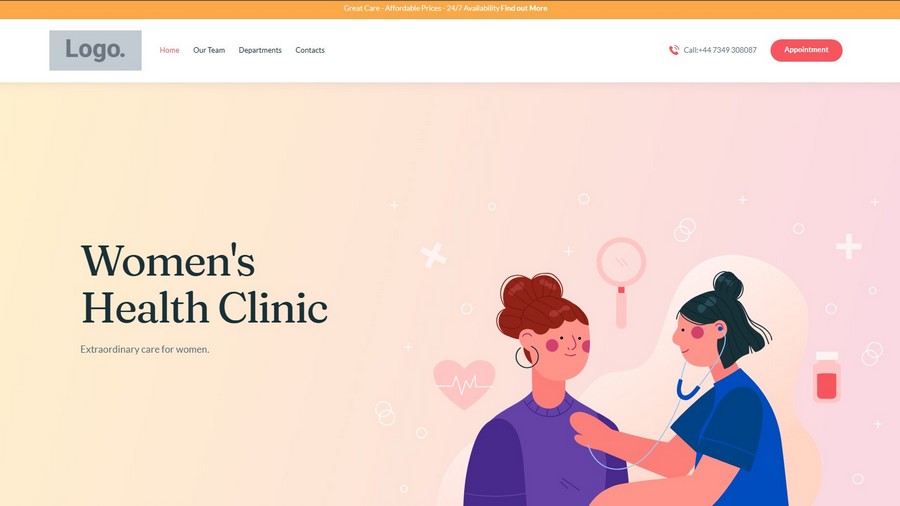Click the pink magnifying glass illustration
This screenshot has width=900, height=506.
pos(621,282)
